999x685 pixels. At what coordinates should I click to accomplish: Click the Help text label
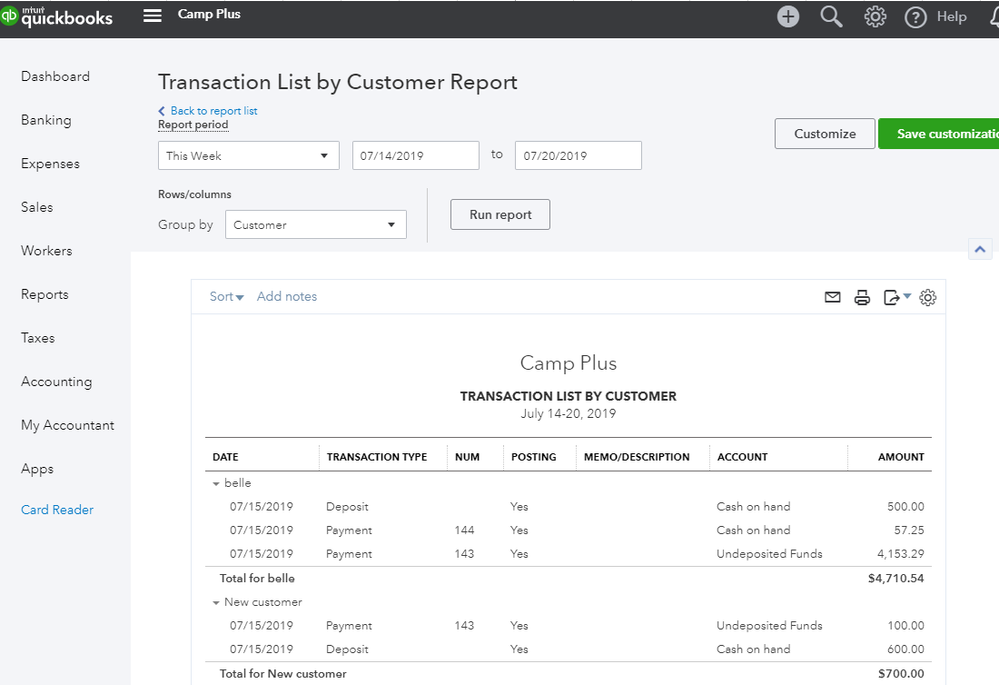pos(951,17)
